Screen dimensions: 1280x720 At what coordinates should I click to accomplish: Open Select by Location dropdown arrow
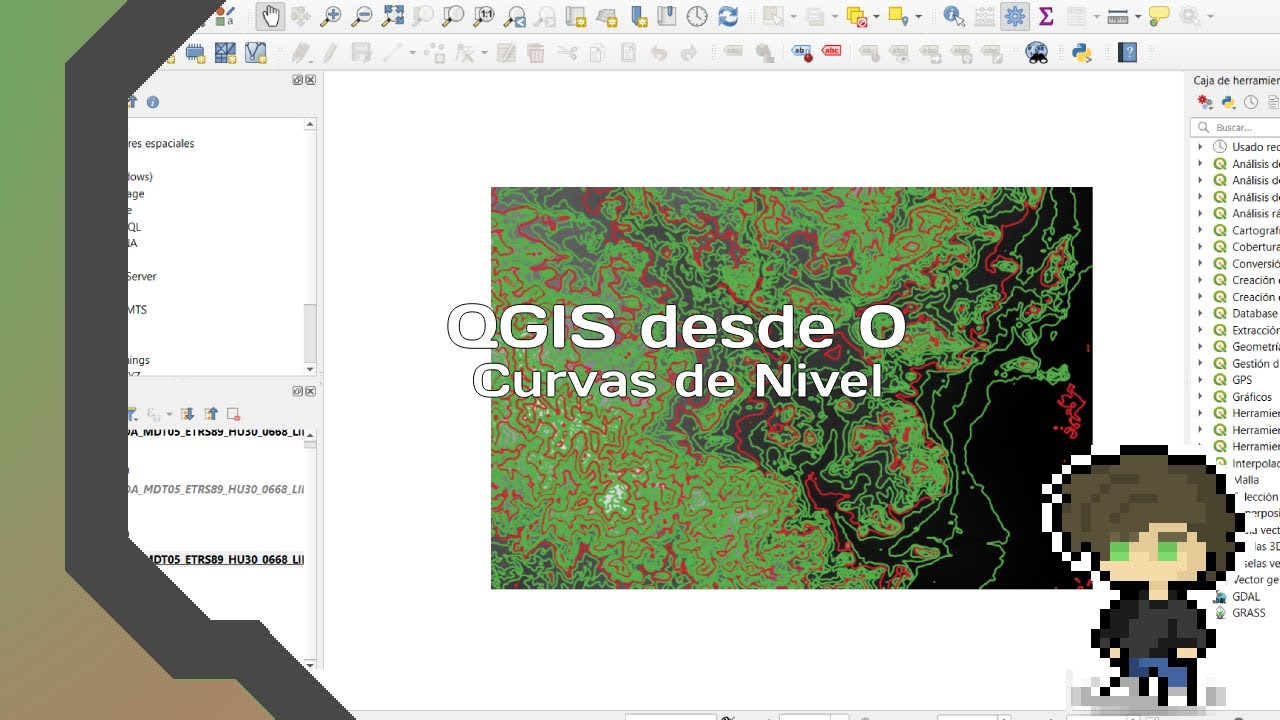919,16
